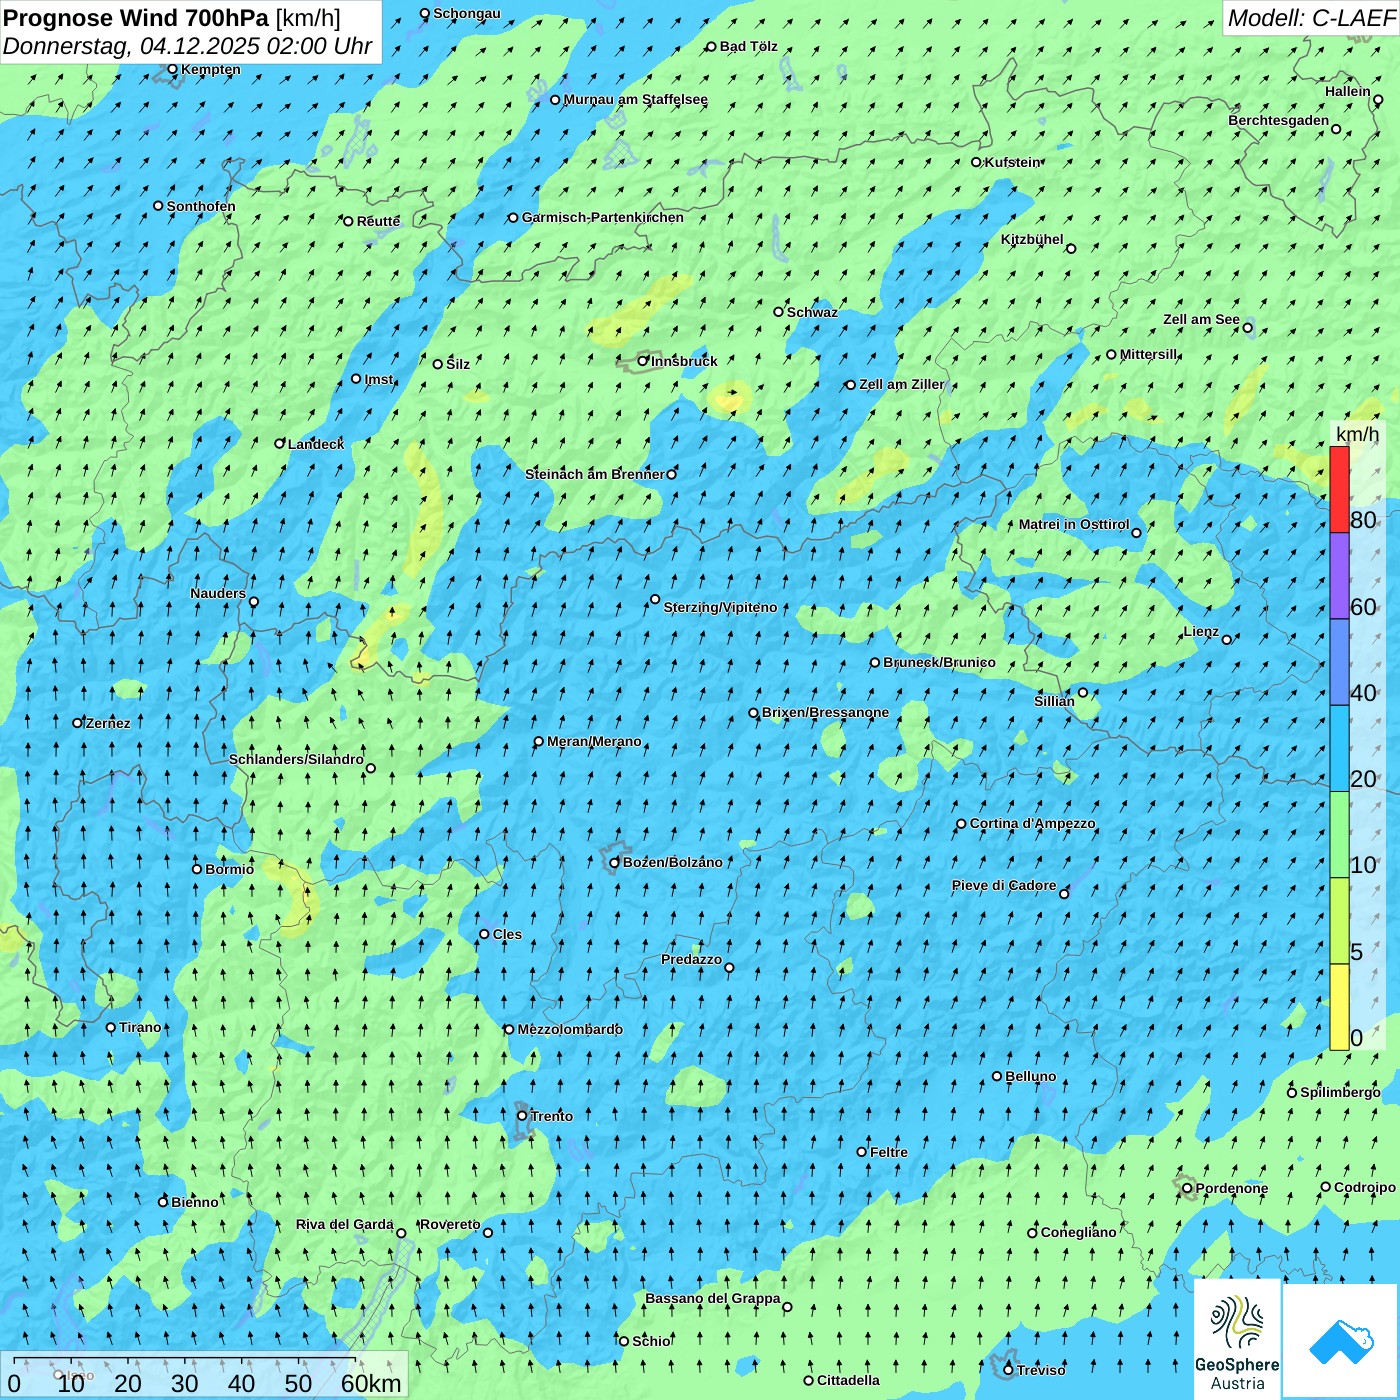
Task: Click the Bassano del Grappa label
Action: click(713, 1298)
